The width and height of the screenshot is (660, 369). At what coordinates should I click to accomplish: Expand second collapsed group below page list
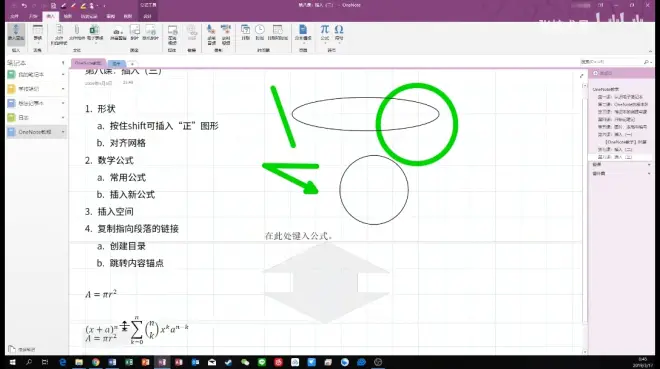tap(649, 173)
